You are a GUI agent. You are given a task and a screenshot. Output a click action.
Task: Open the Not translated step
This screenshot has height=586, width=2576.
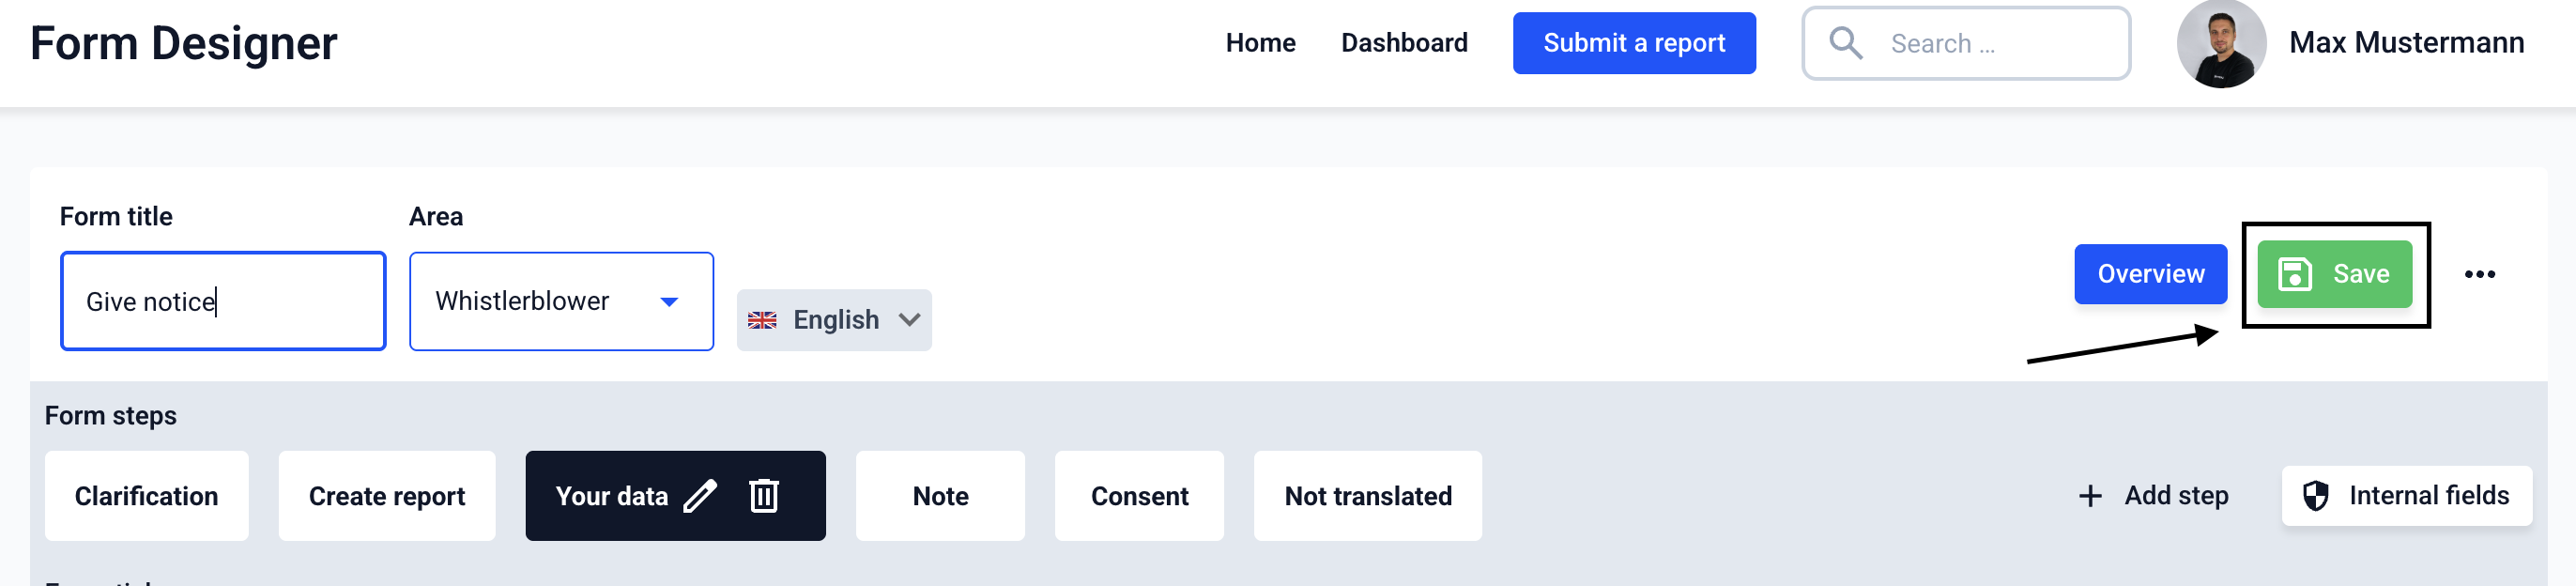click(1367, 496)
